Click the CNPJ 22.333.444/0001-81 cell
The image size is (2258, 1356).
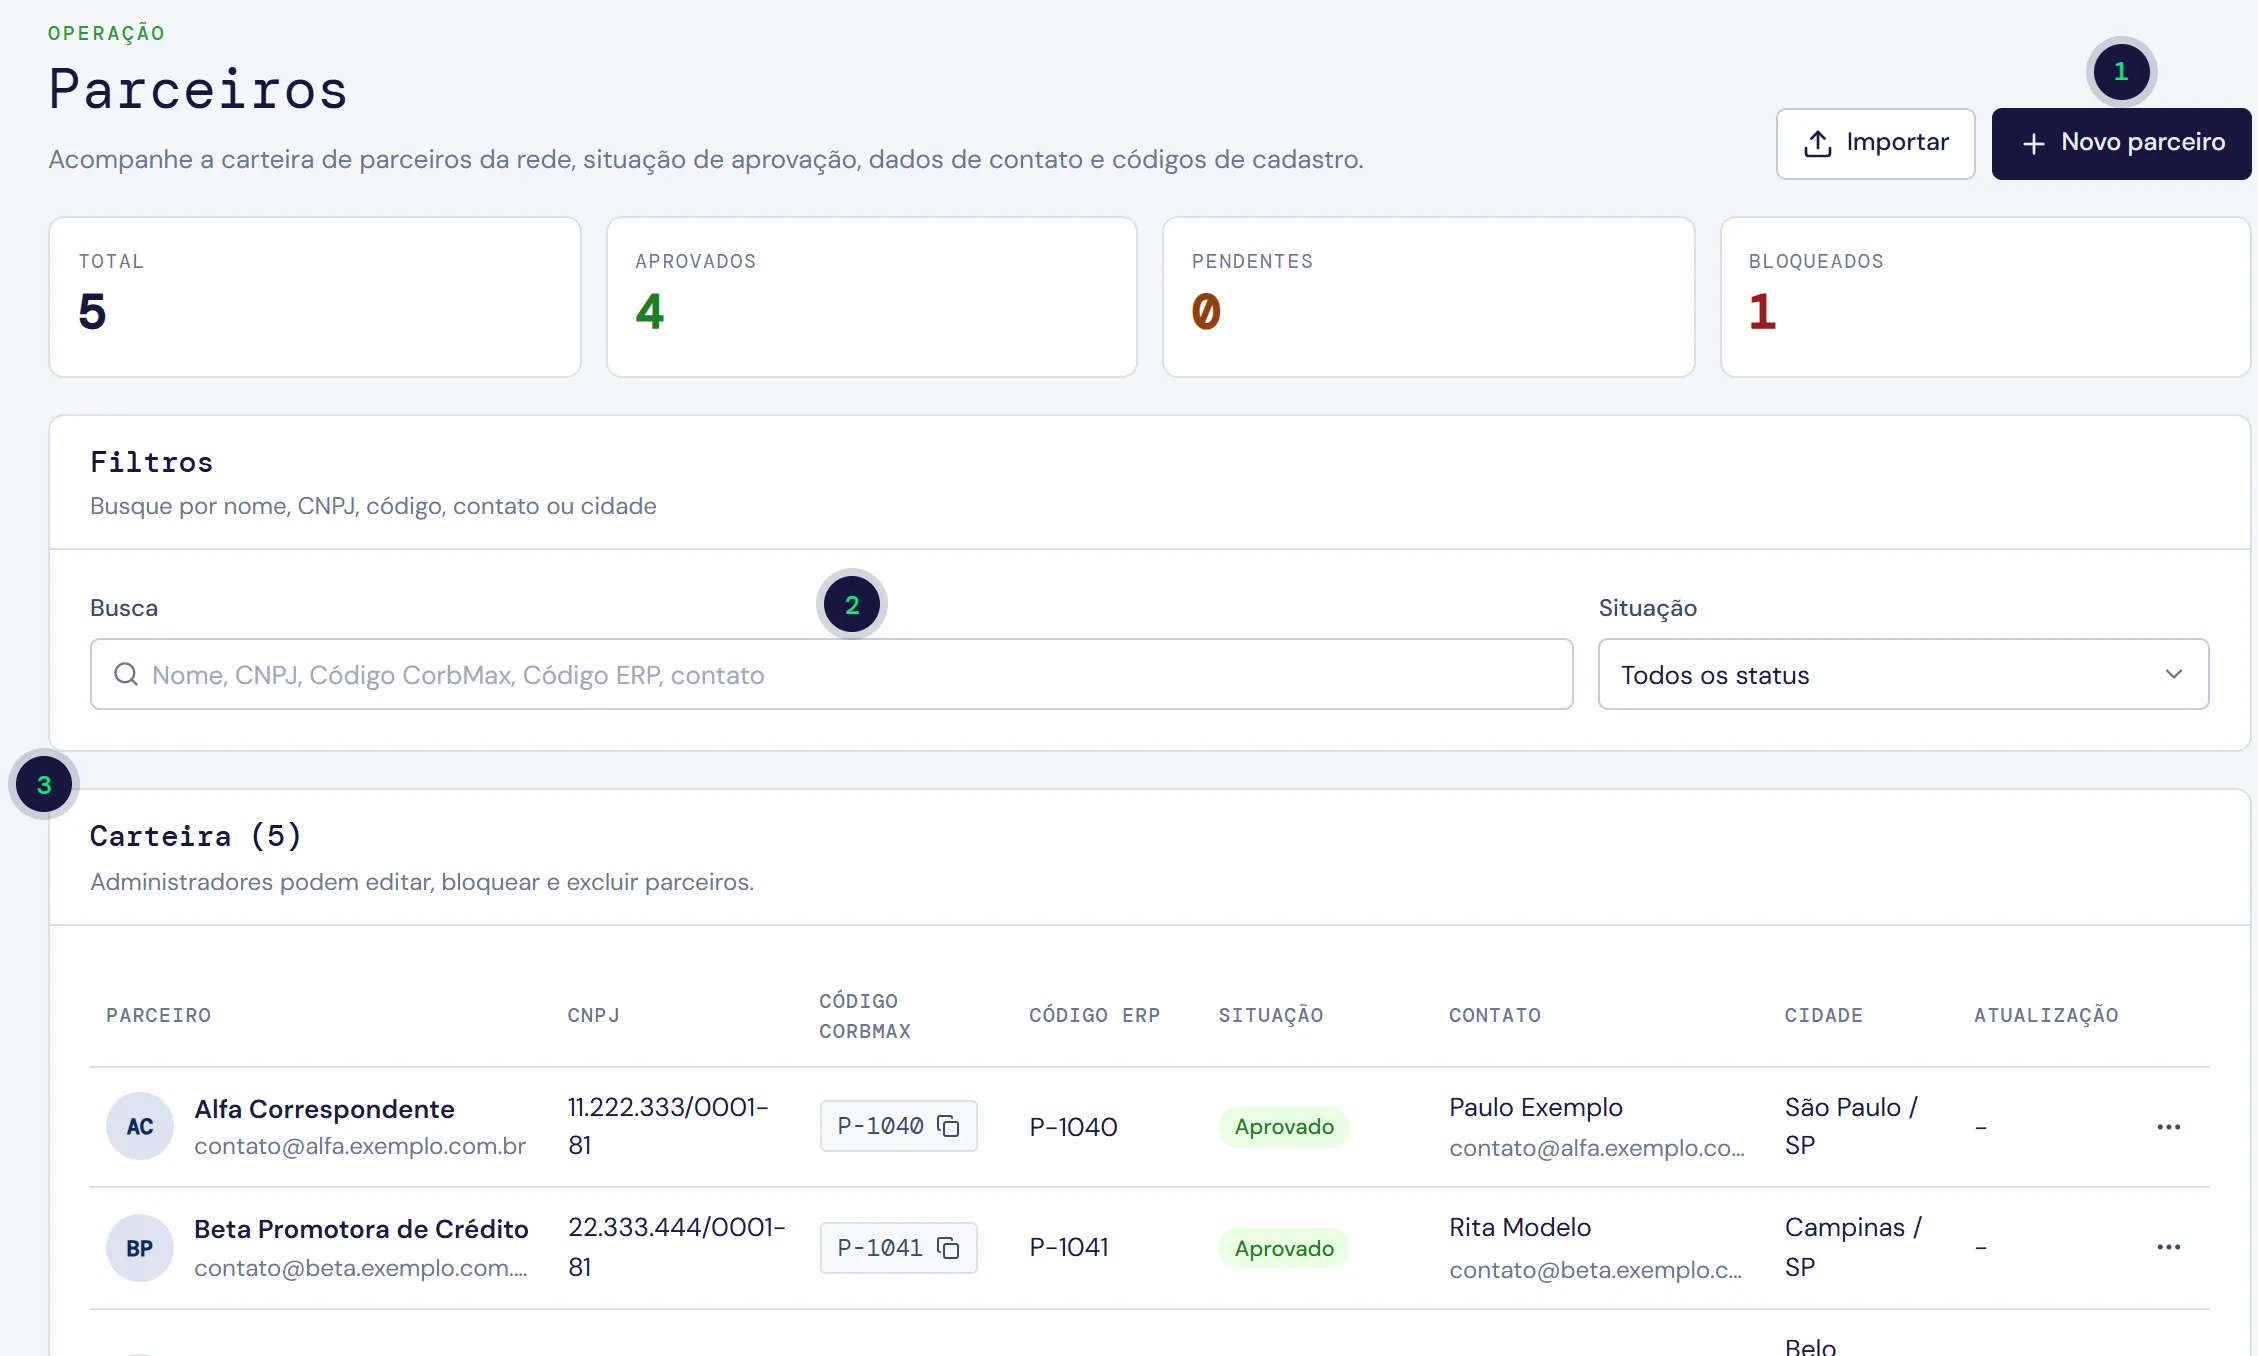(x=677, y=1247)
